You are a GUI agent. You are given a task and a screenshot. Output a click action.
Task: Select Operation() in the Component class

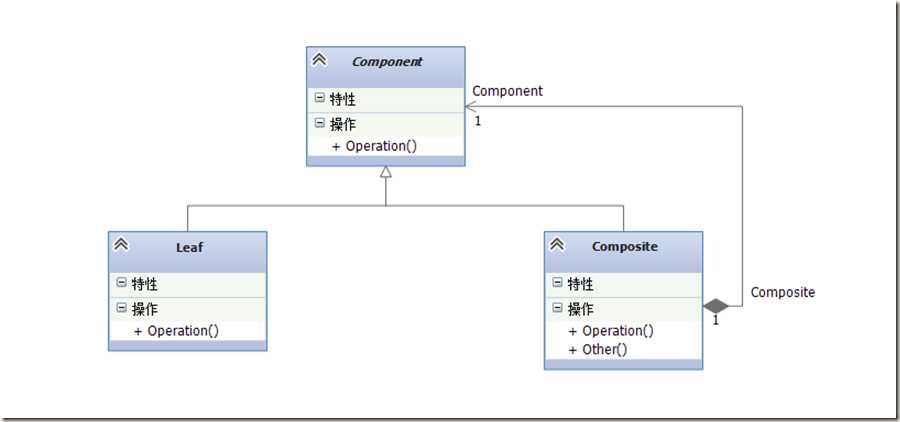coord(381,146)
